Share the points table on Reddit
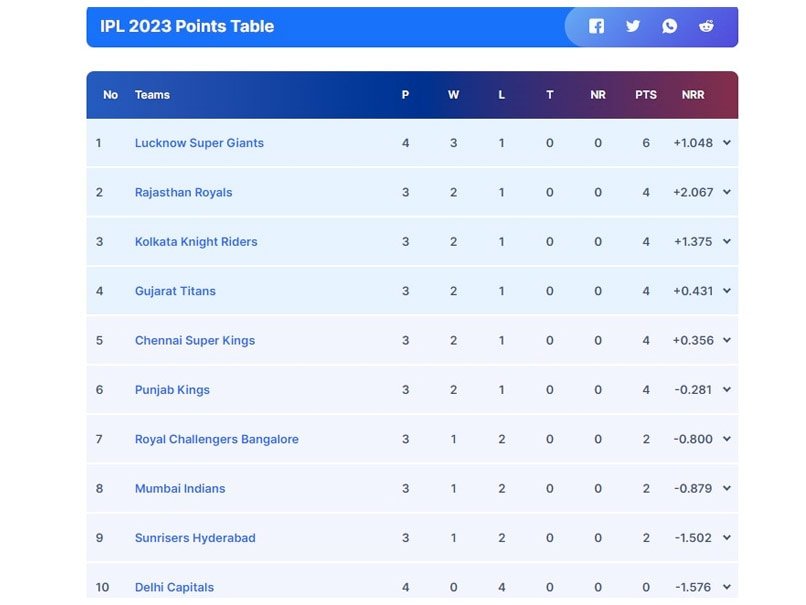Viewport: 806px width, 605px height. (706, 26)
